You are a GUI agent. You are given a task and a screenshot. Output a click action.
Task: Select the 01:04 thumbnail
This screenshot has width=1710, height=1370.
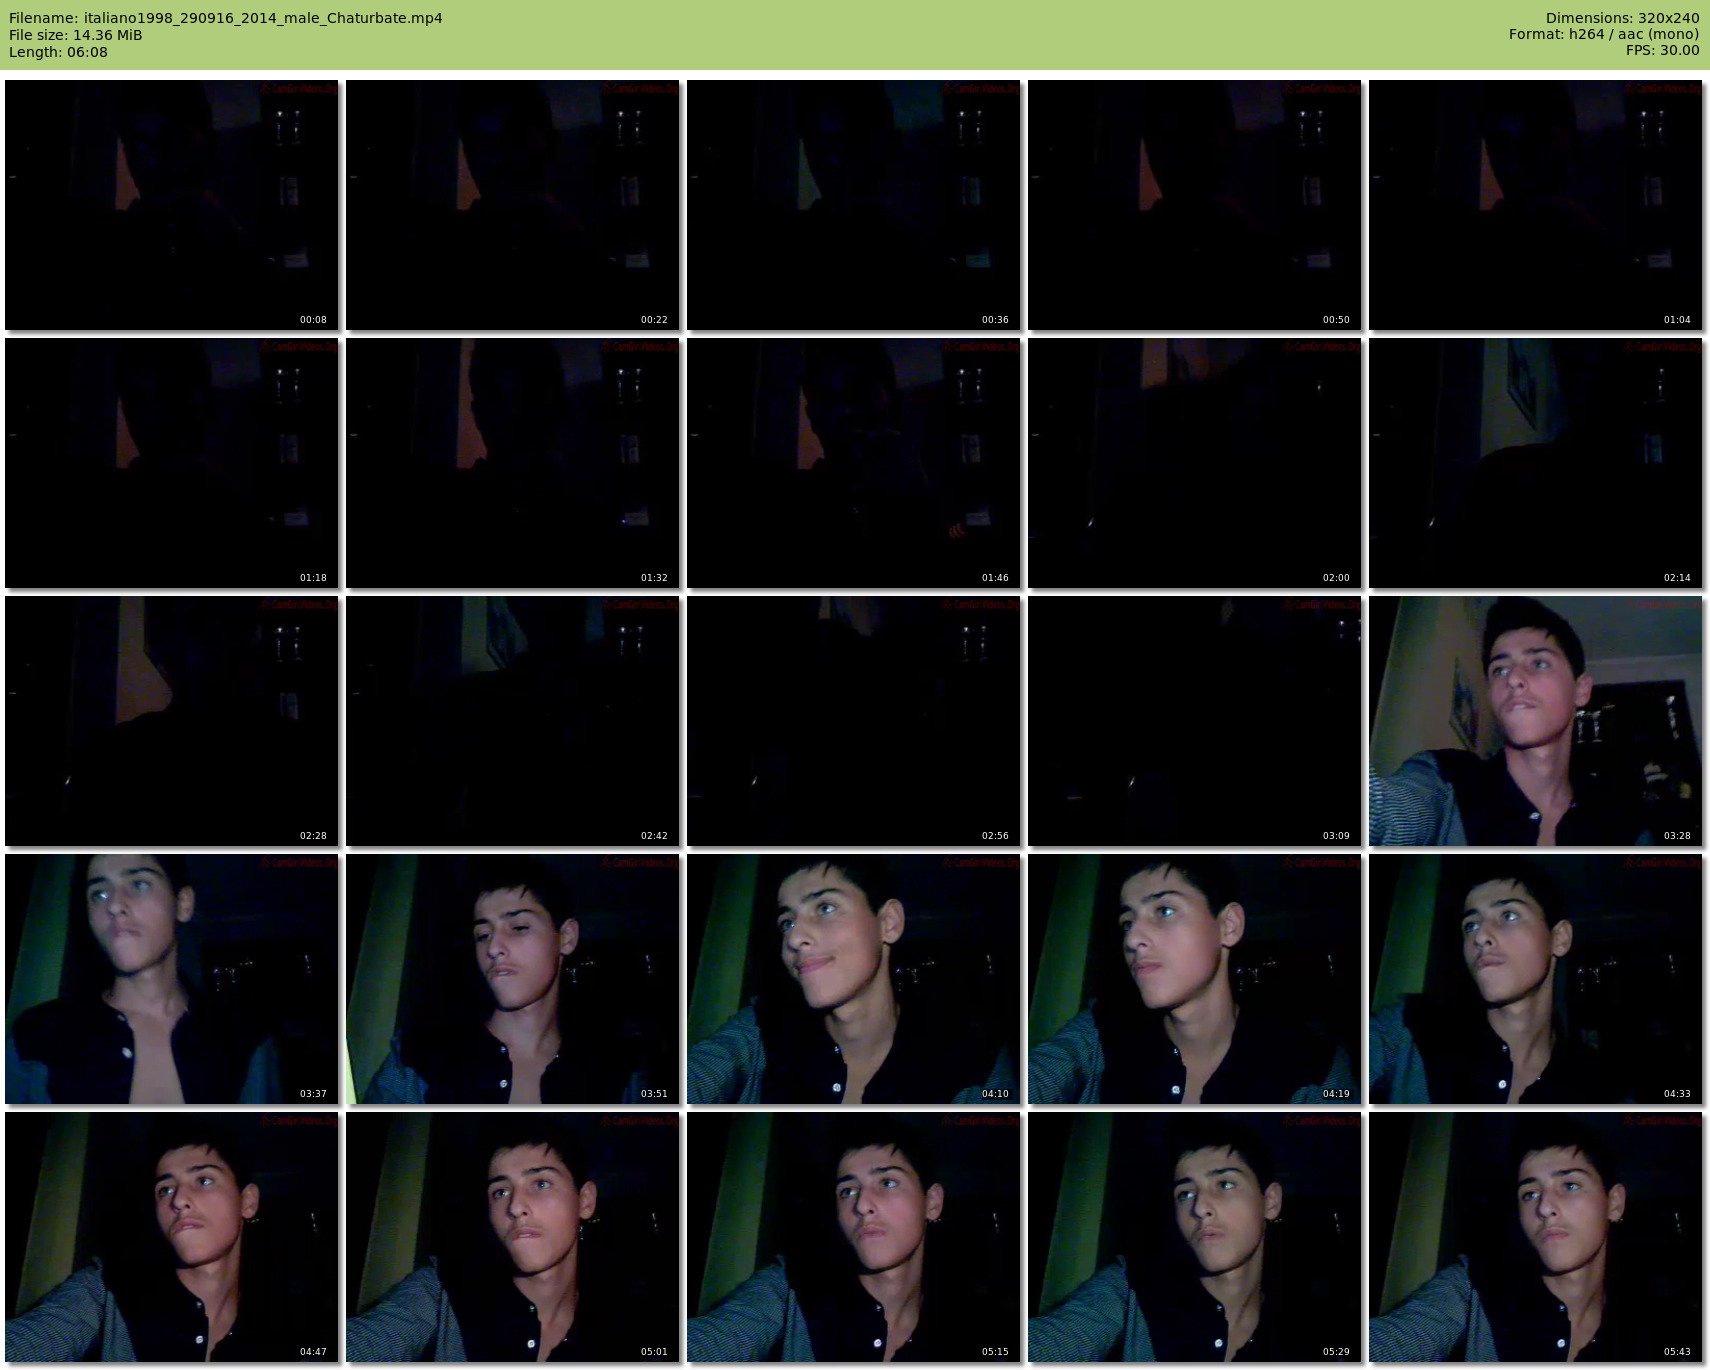click(x=1536, y=205)
